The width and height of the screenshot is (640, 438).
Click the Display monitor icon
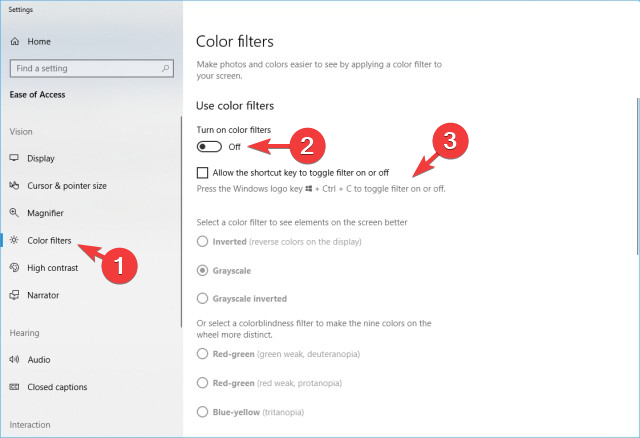(x=14, y=158)
